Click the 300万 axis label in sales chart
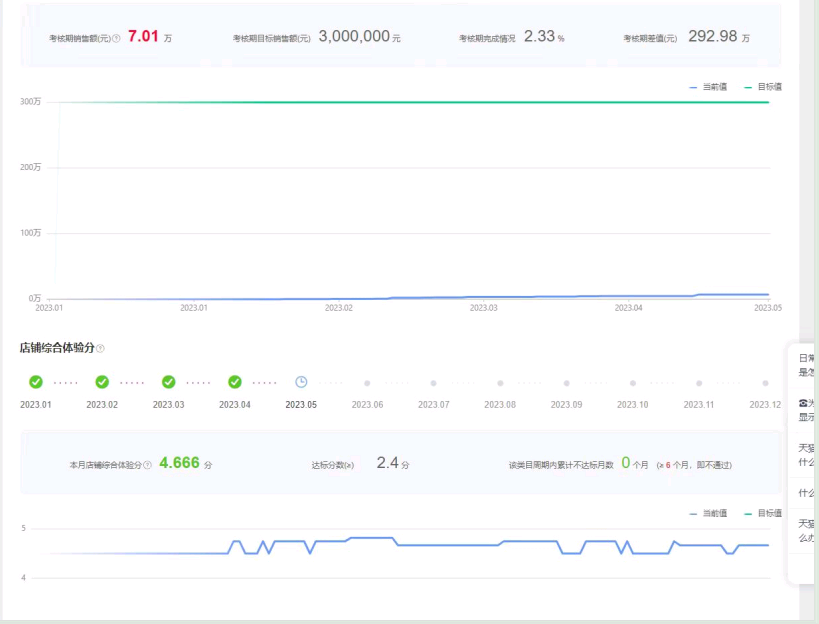Screen dimensions: 819x624 pyautogui.click(x=30, y=102)
